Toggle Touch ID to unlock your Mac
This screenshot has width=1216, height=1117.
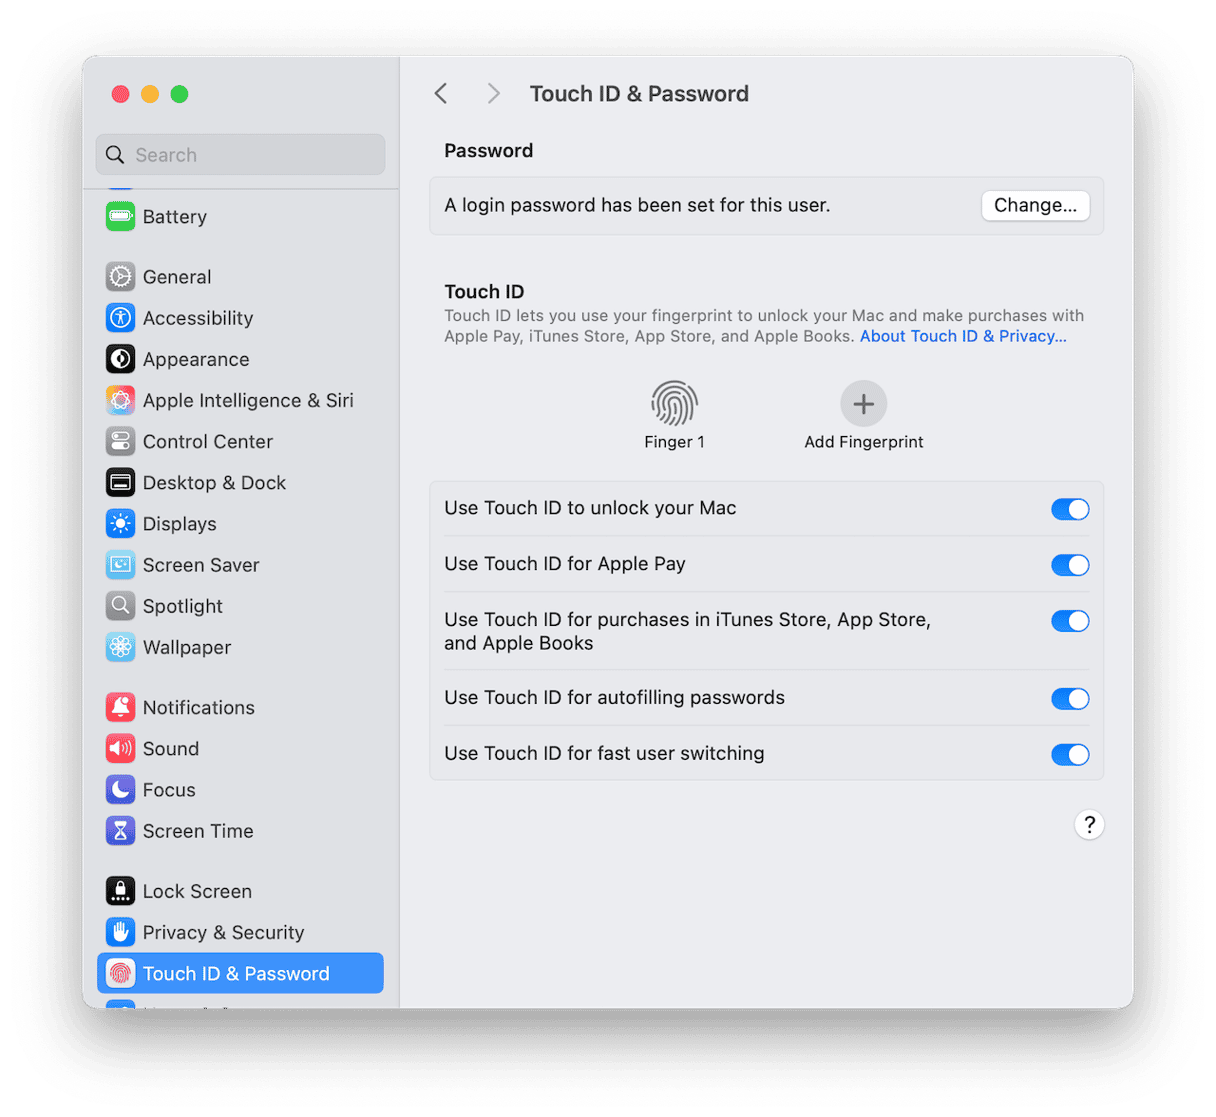click(x=1070, y=509)
